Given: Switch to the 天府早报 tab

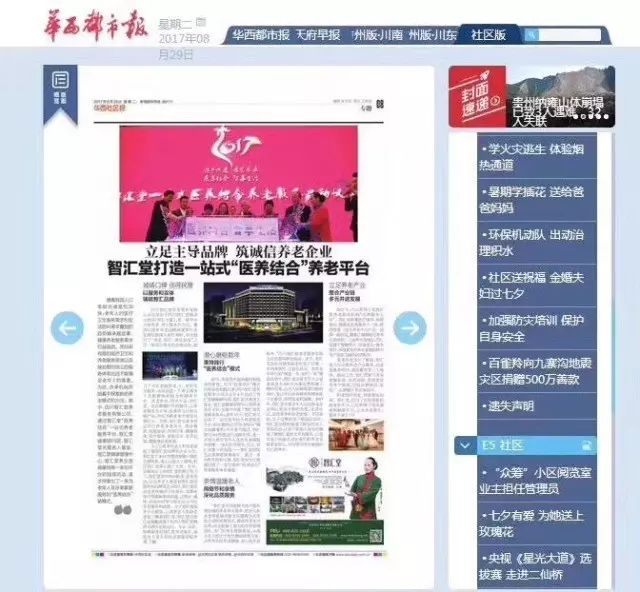Looking at the screenshot, I should point(318,35).
